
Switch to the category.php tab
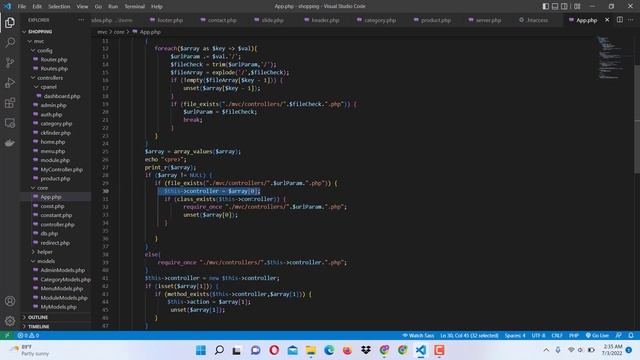(376, 20)
